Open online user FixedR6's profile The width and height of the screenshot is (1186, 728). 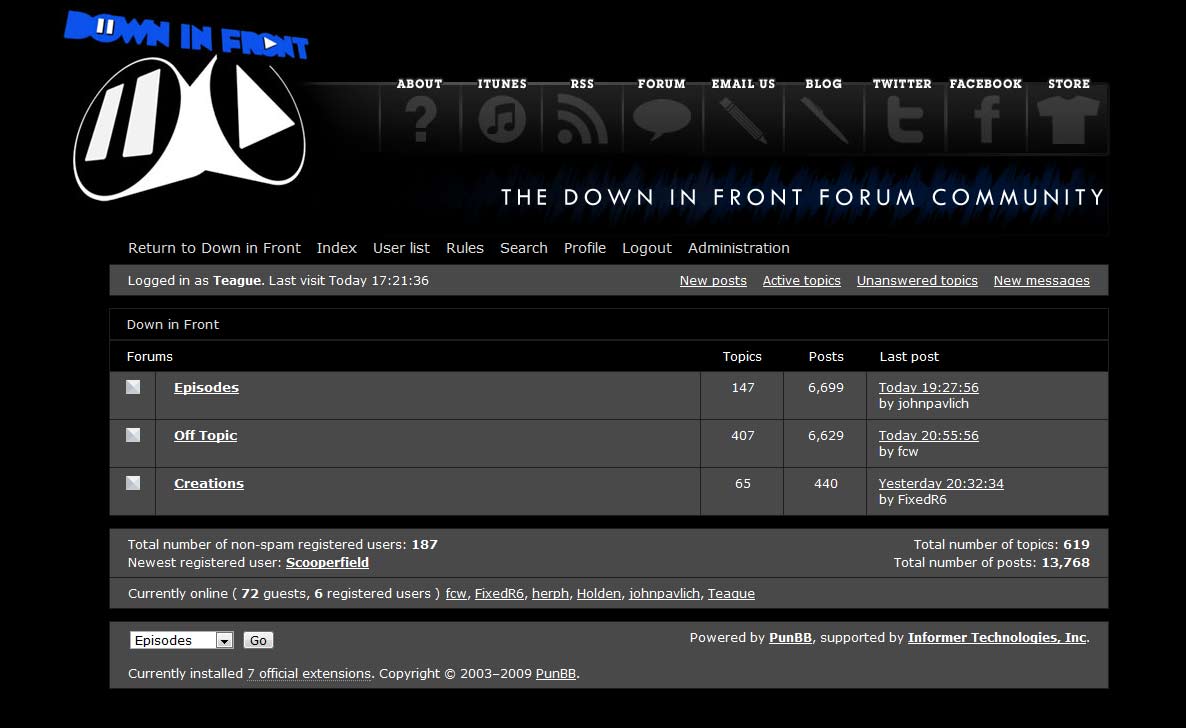pos(498,593)
